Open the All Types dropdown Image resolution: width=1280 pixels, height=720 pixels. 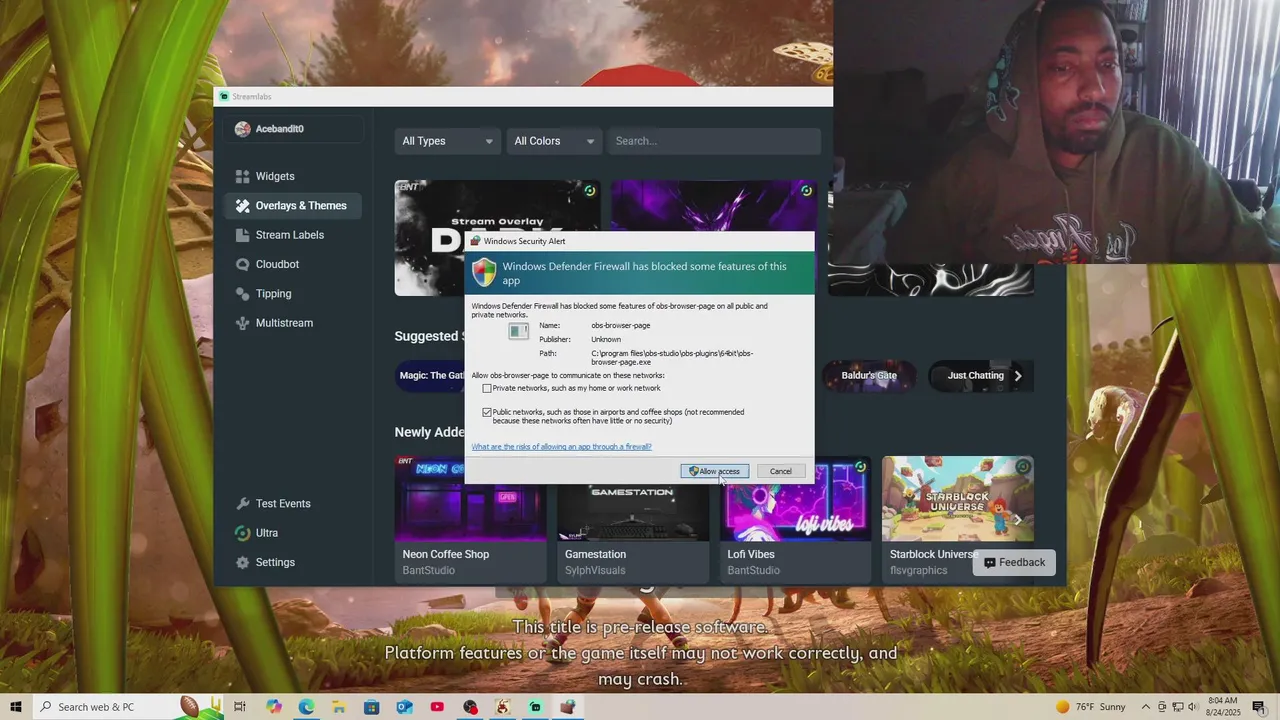(447, 141)
